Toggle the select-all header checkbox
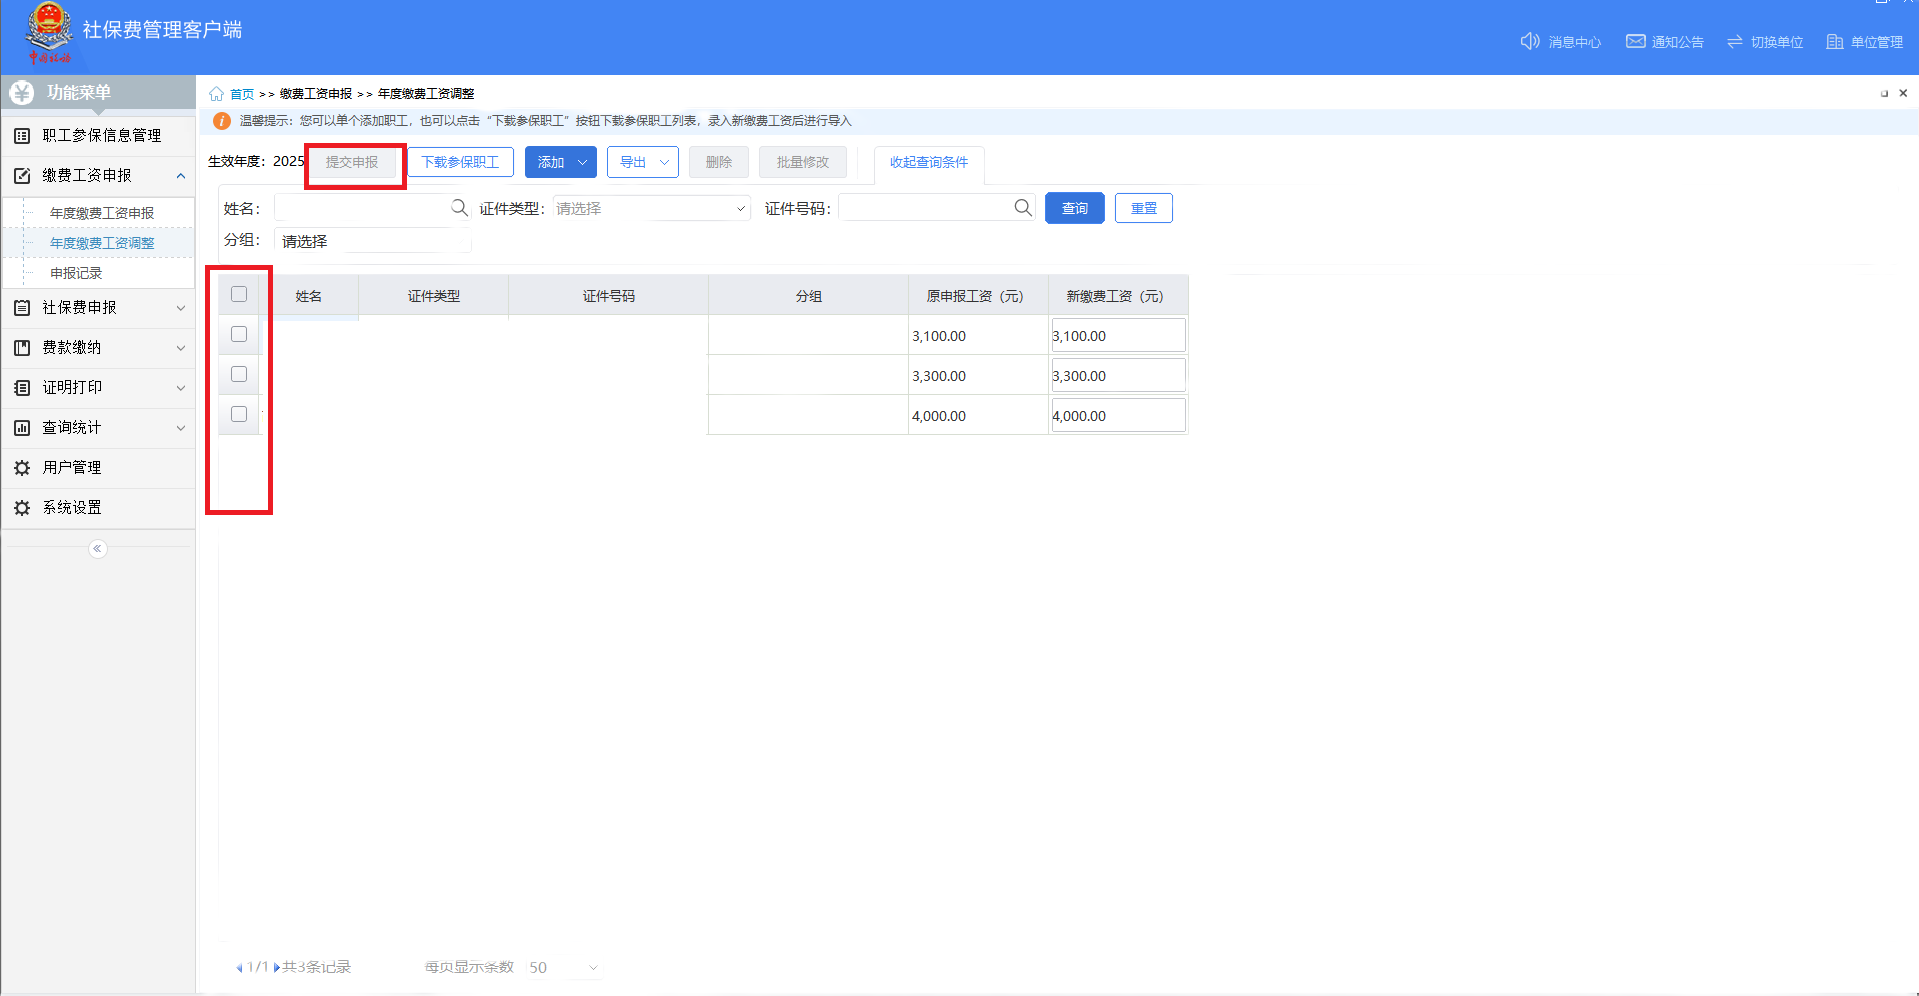Screen dimensions: 1919x996 pyautogui.click(x=239, y=294)
